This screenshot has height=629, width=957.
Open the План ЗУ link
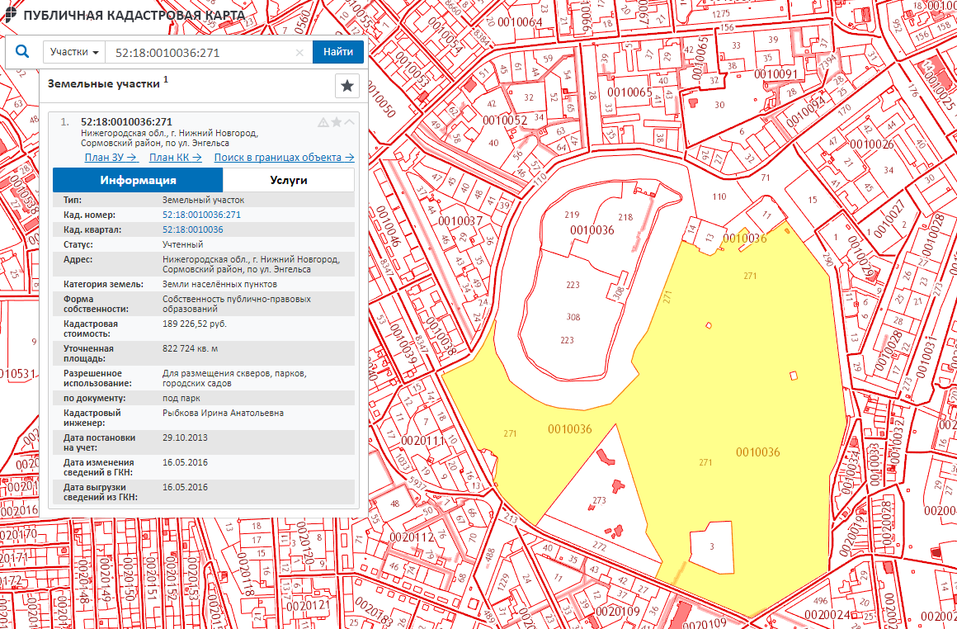coord(110,157)
